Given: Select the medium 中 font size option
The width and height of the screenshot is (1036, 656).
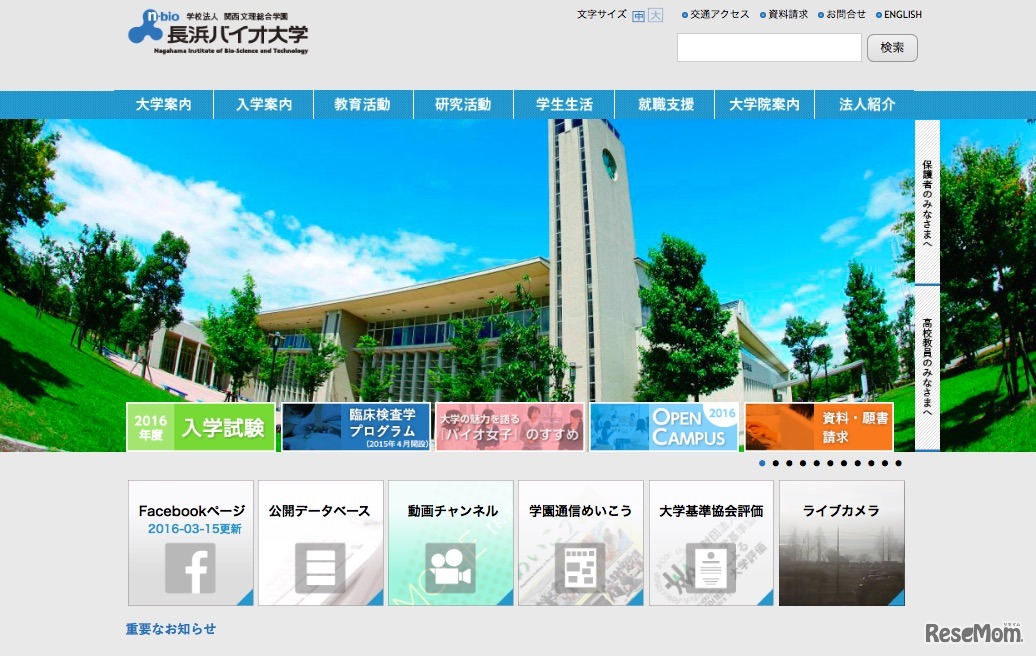Looking at the screenshot, I should [639, 15].
